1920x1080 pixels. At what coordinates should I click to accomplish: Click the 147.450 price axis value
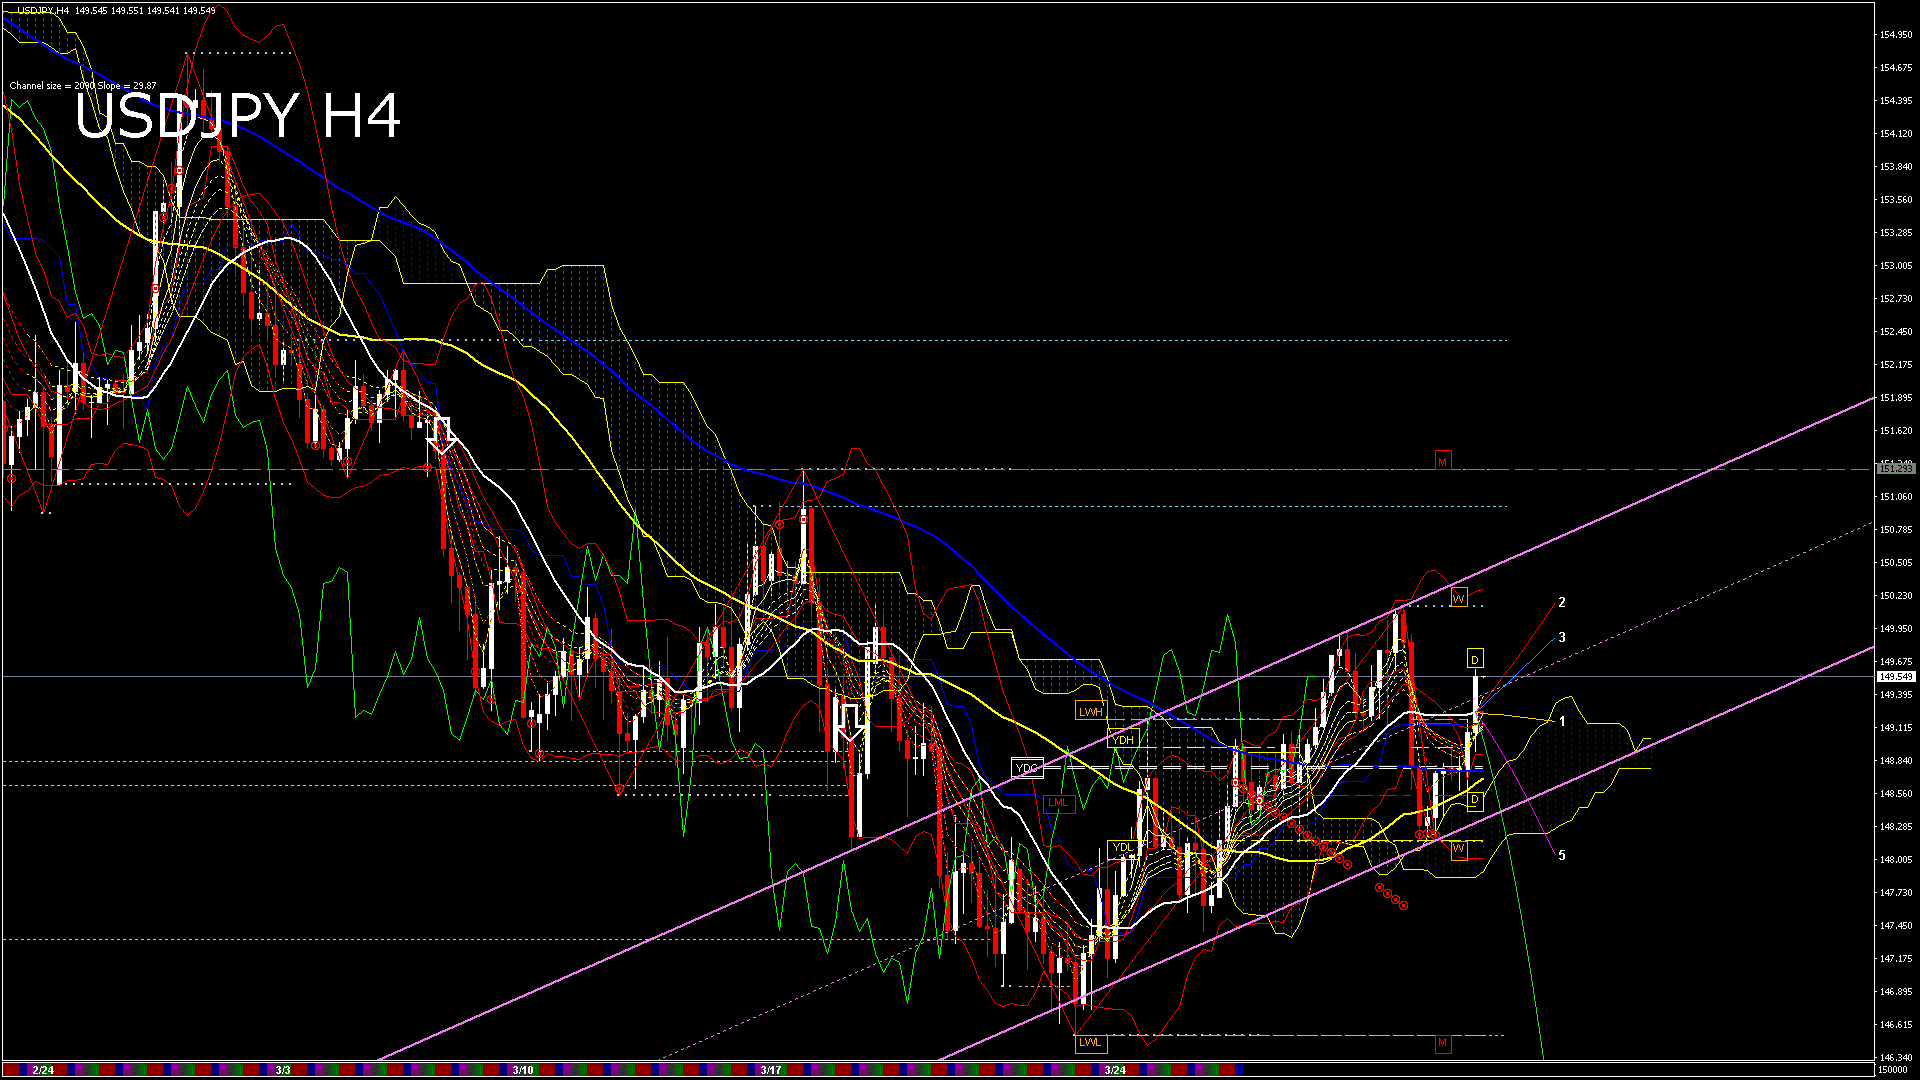[1896, 926]
